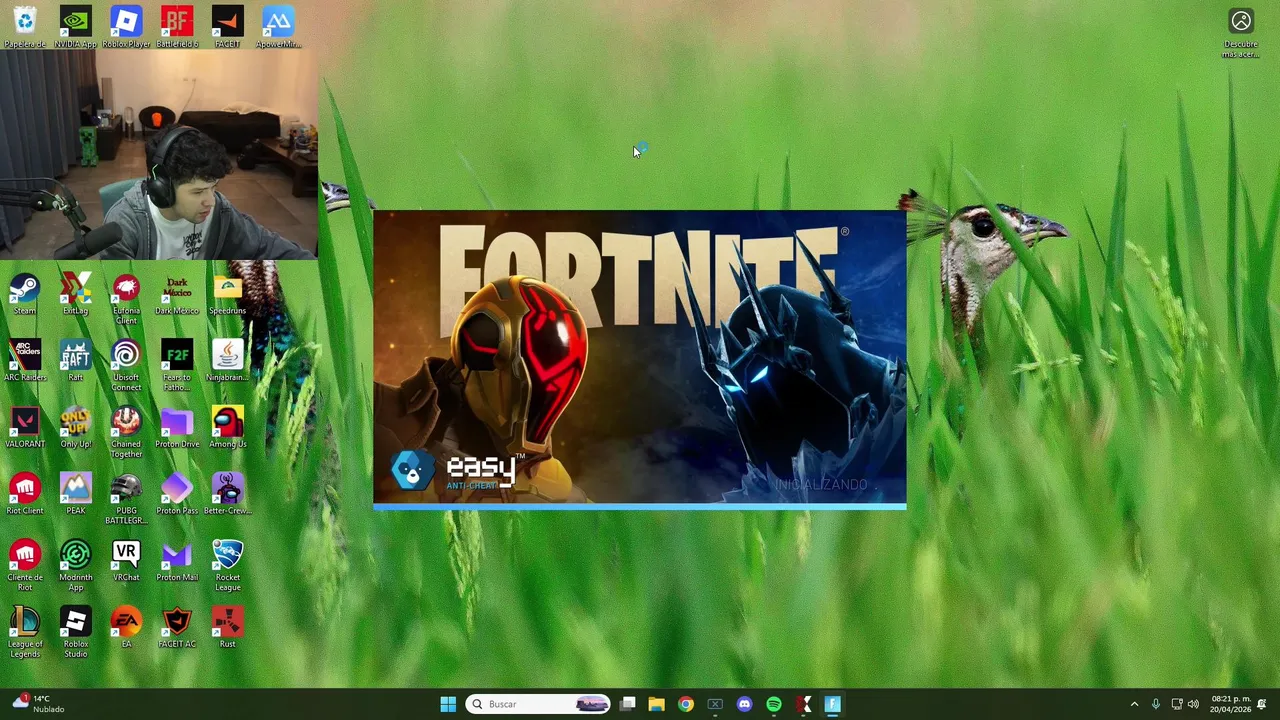Screen dimensions: 1280x720
Task: Open the FACEIT shortcut in the top row
Action: pyautogui.click(x=227, y=27)
